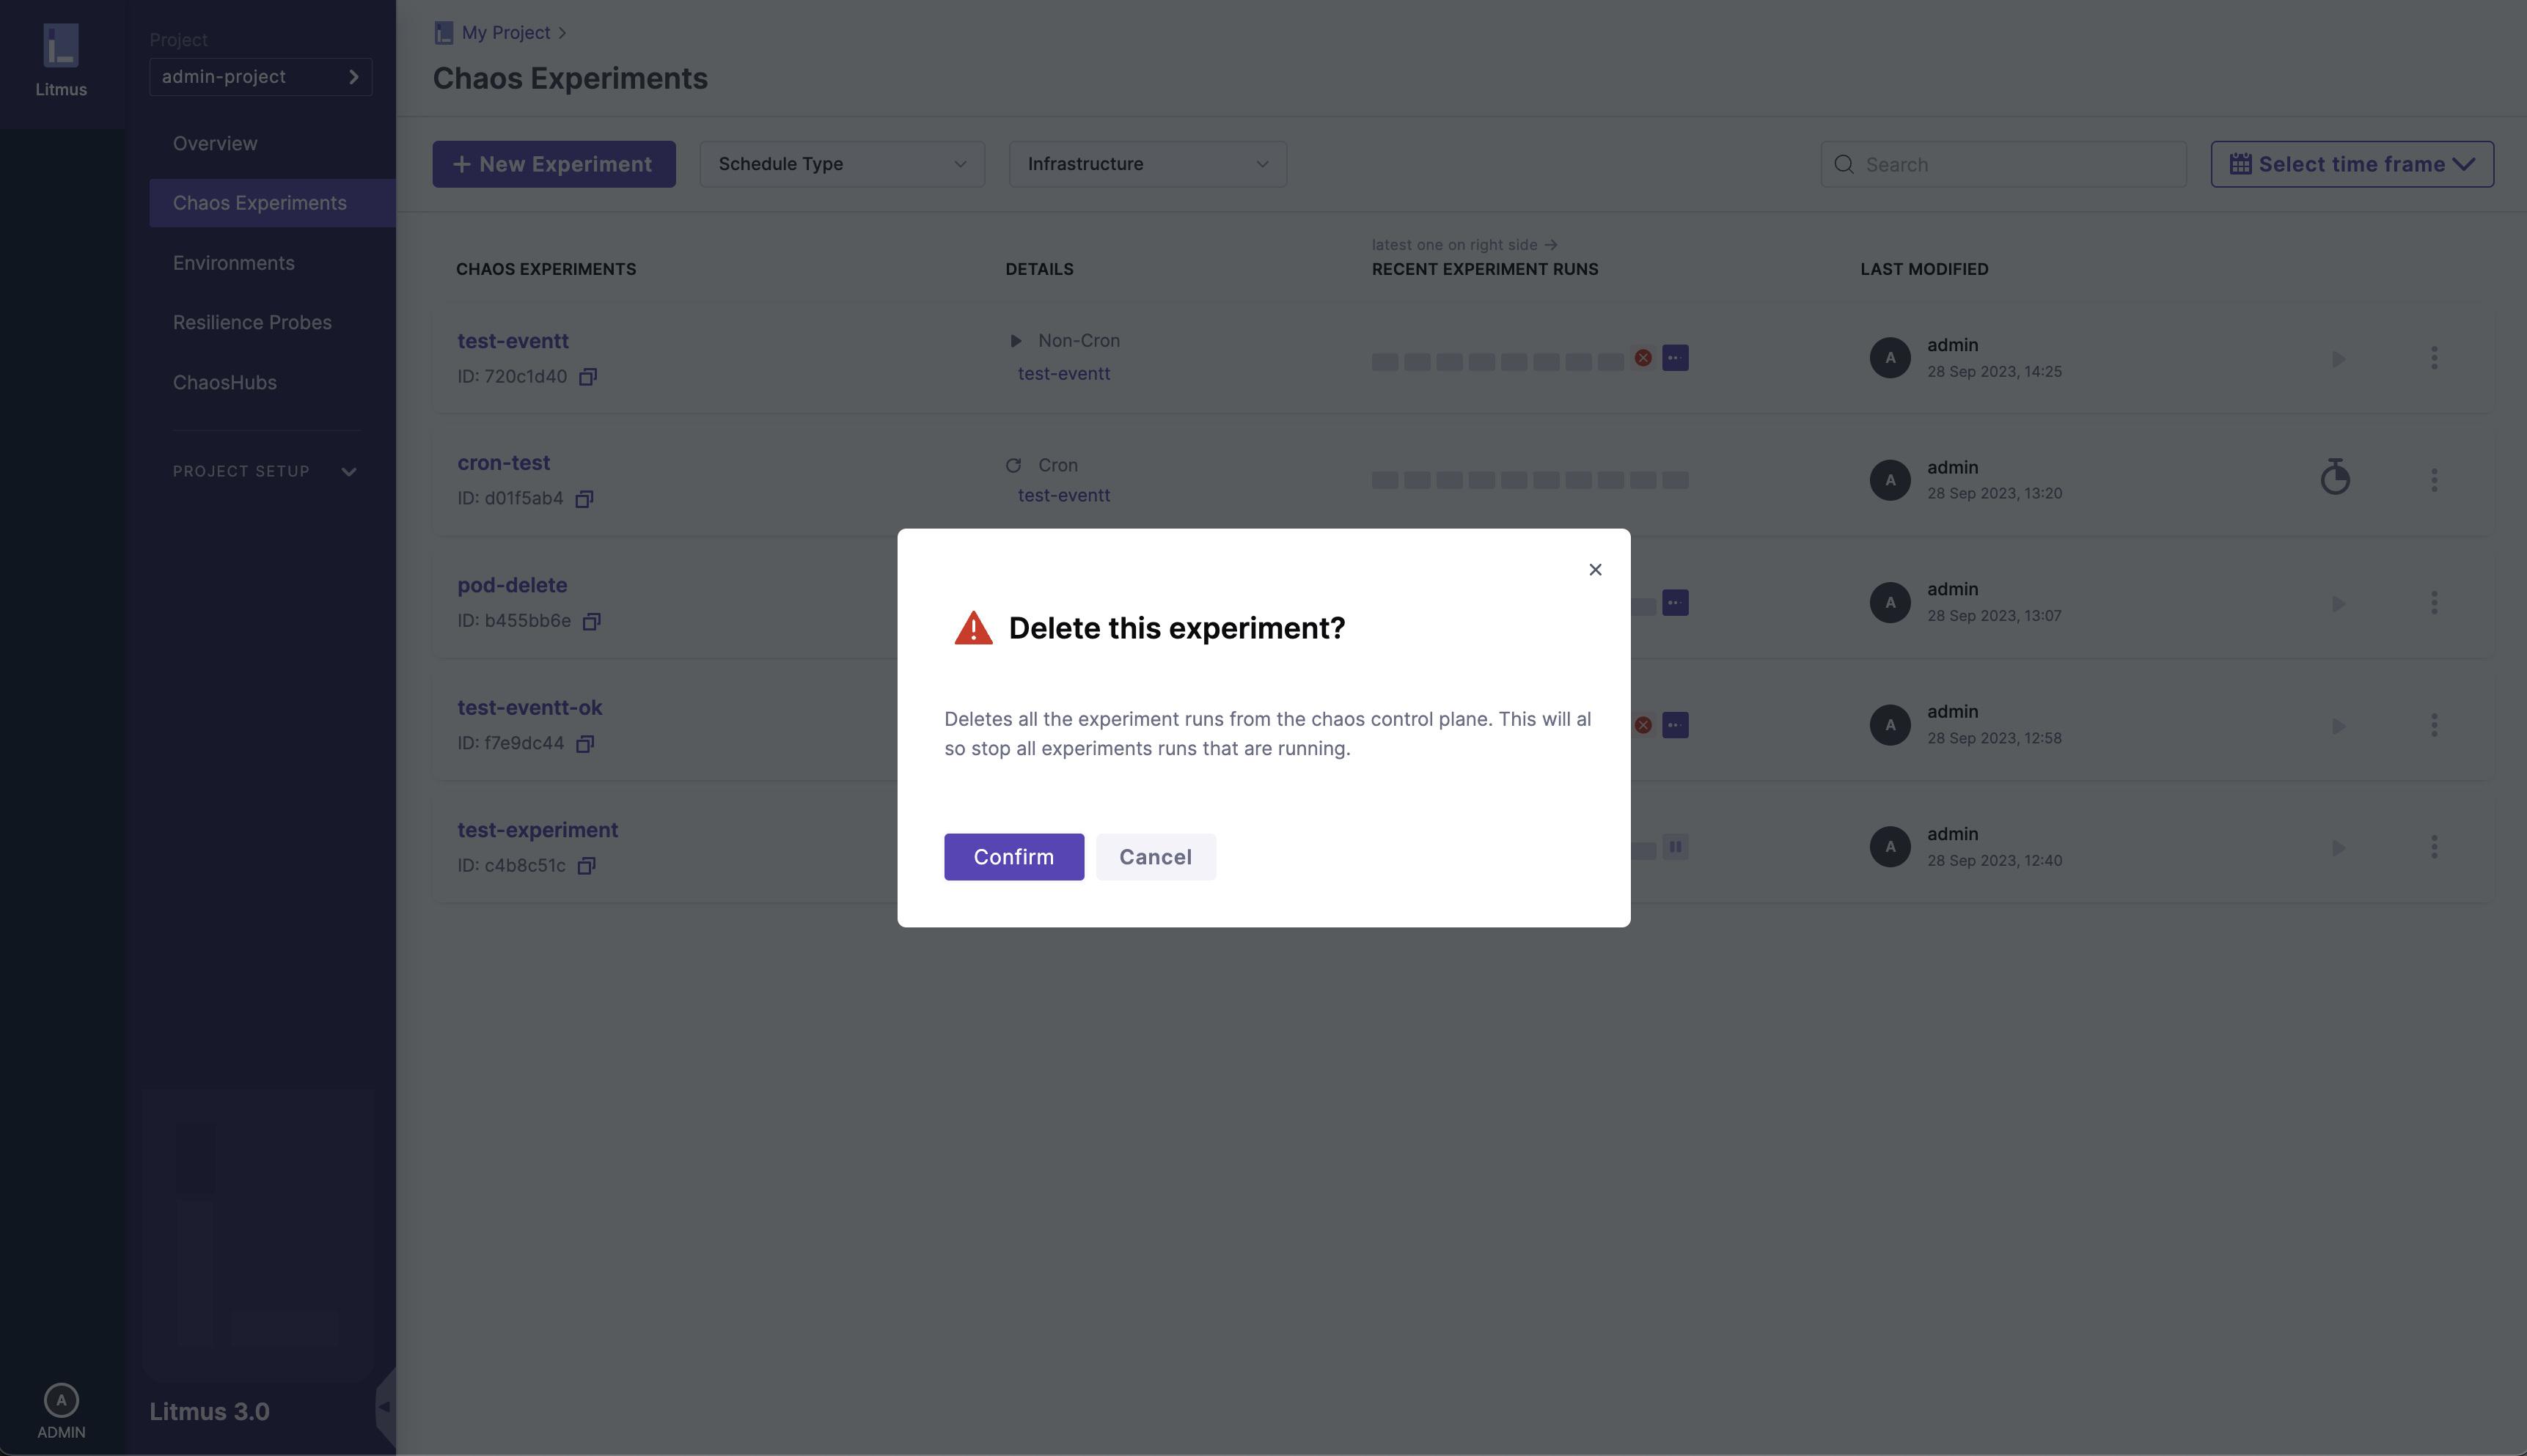Open the ChaosHubs sidebar item
The width and height of the screenshot is (2527, 1456).
pos(225,383)
